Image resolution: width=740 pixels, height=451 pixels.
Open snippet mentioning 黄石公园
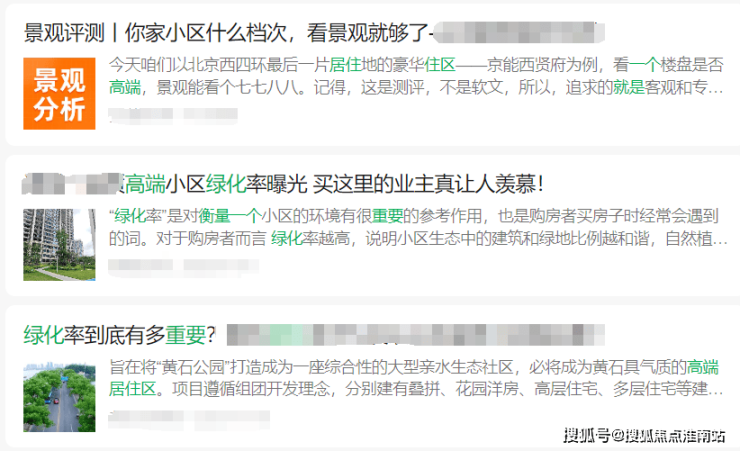tap(416, 378)
